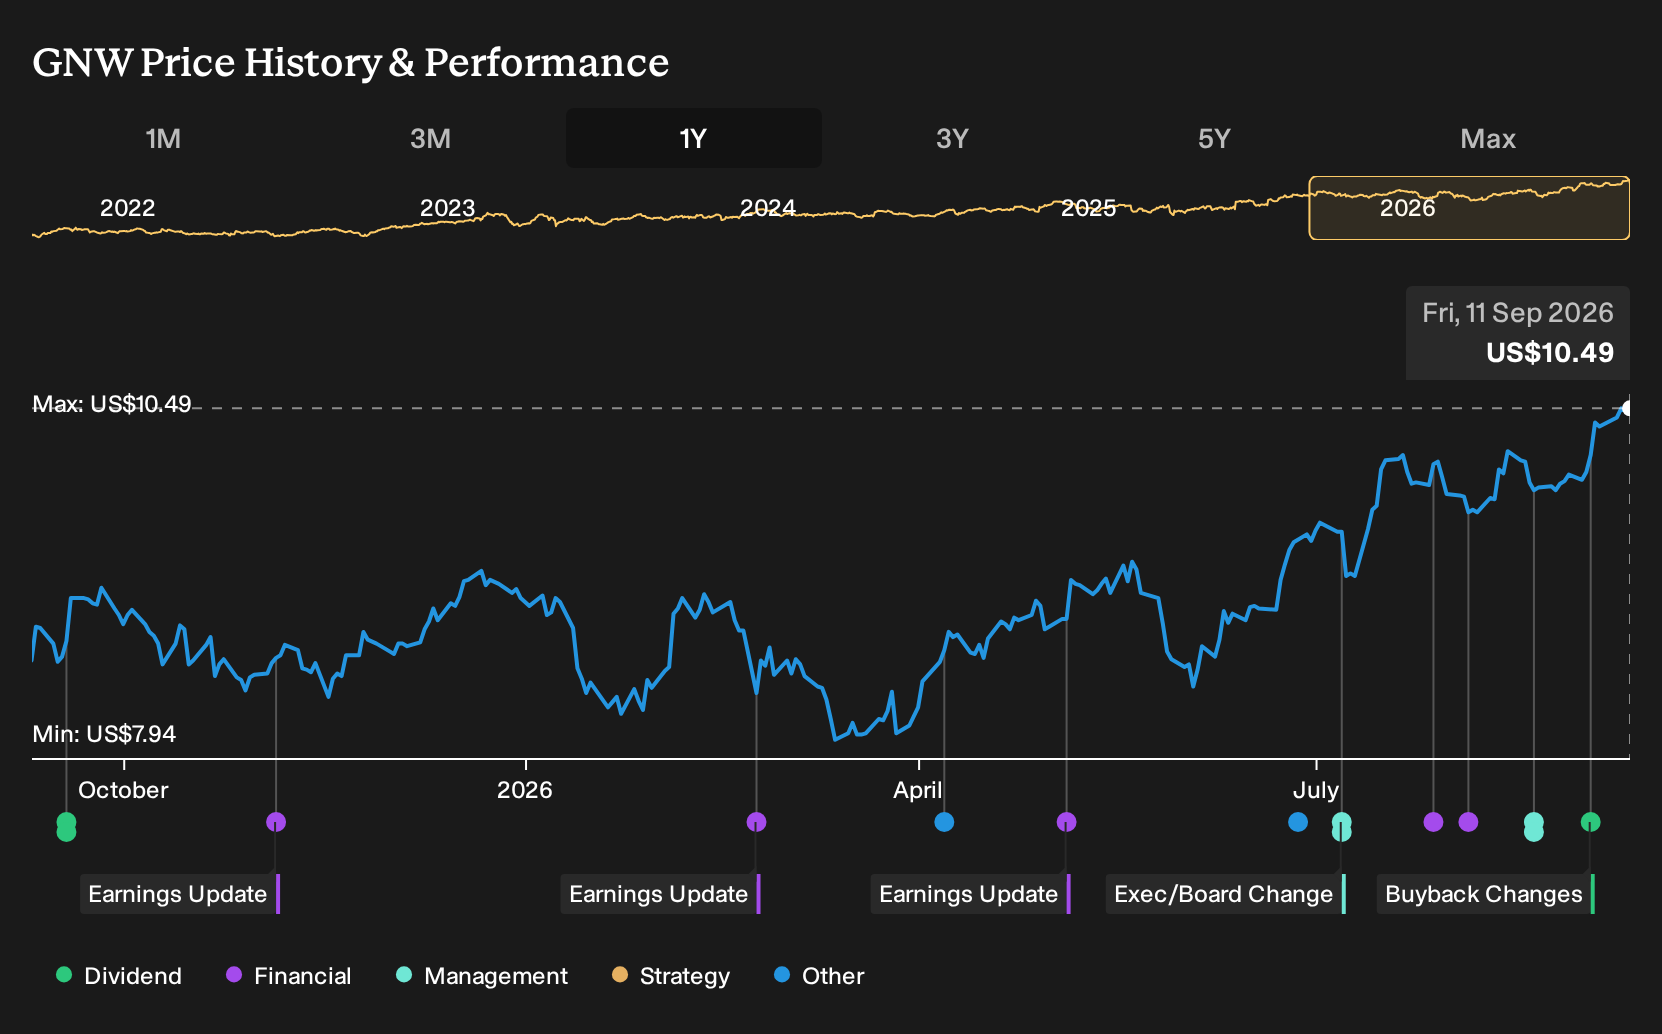Image resolution: width=1662 pixels, height=1034 pixels.
Task: Show the Max time range
Action: (1488, 138)
